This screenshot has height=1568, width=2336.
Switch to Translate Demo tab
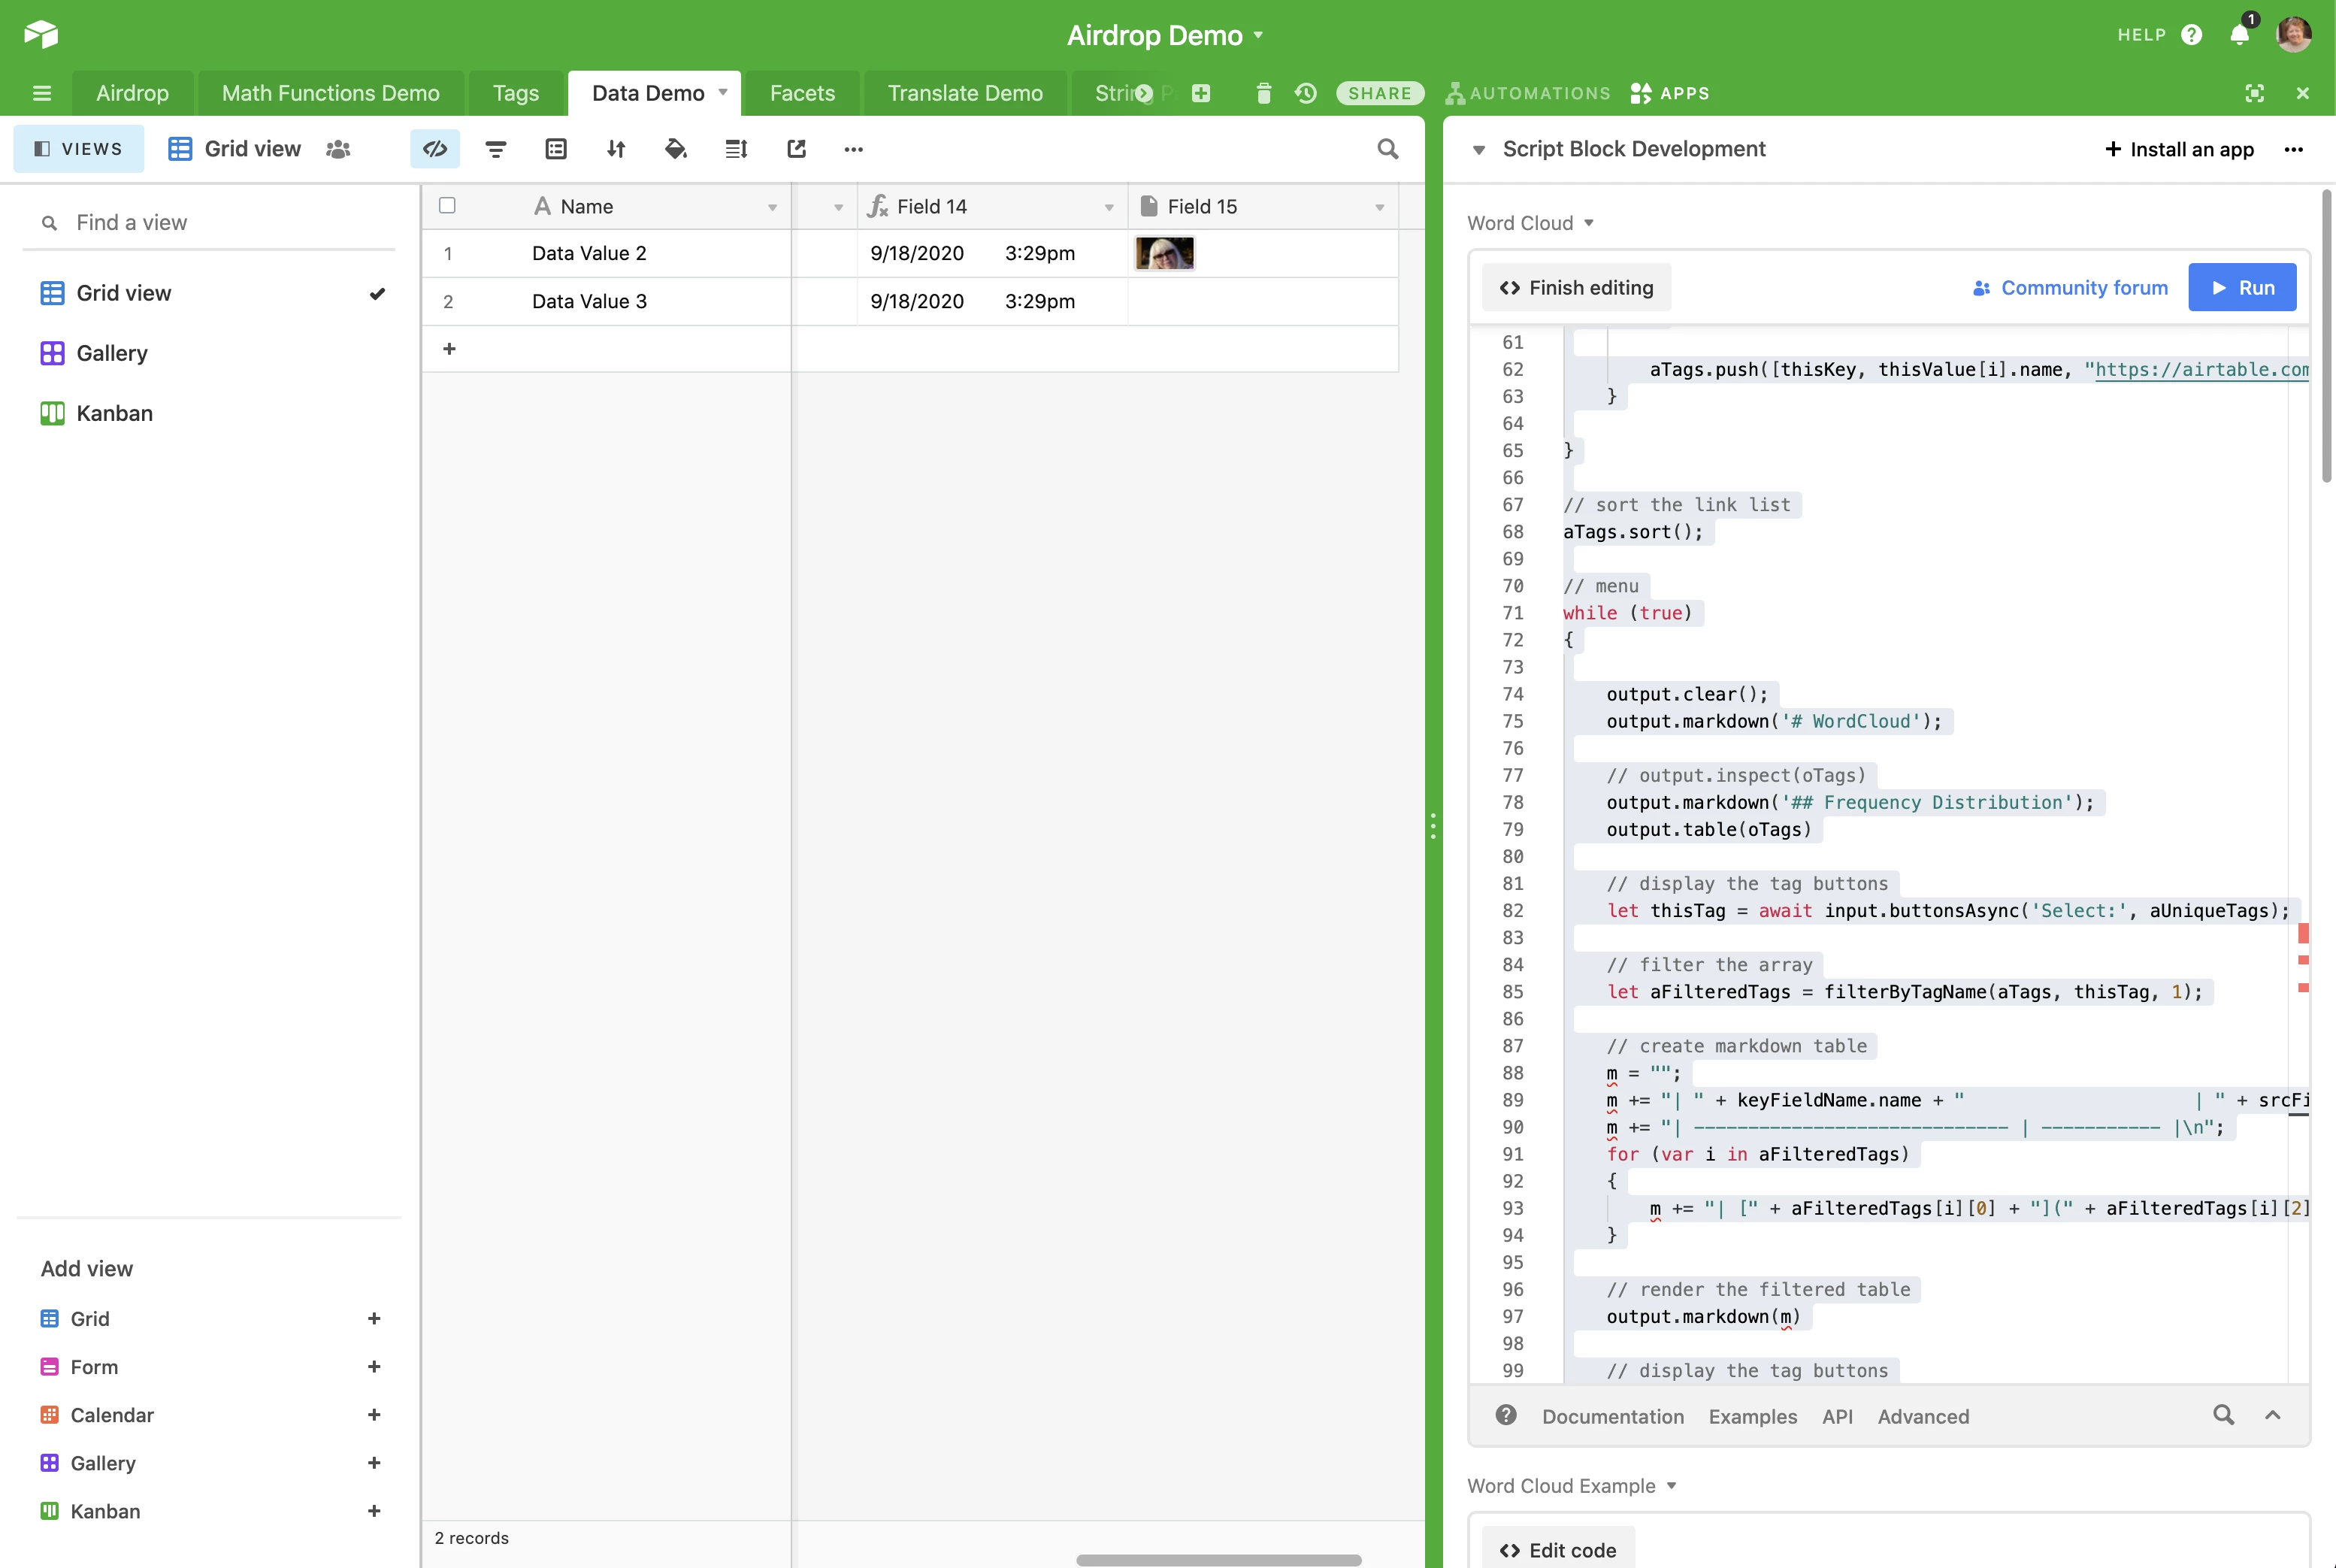tap(965, 93)
